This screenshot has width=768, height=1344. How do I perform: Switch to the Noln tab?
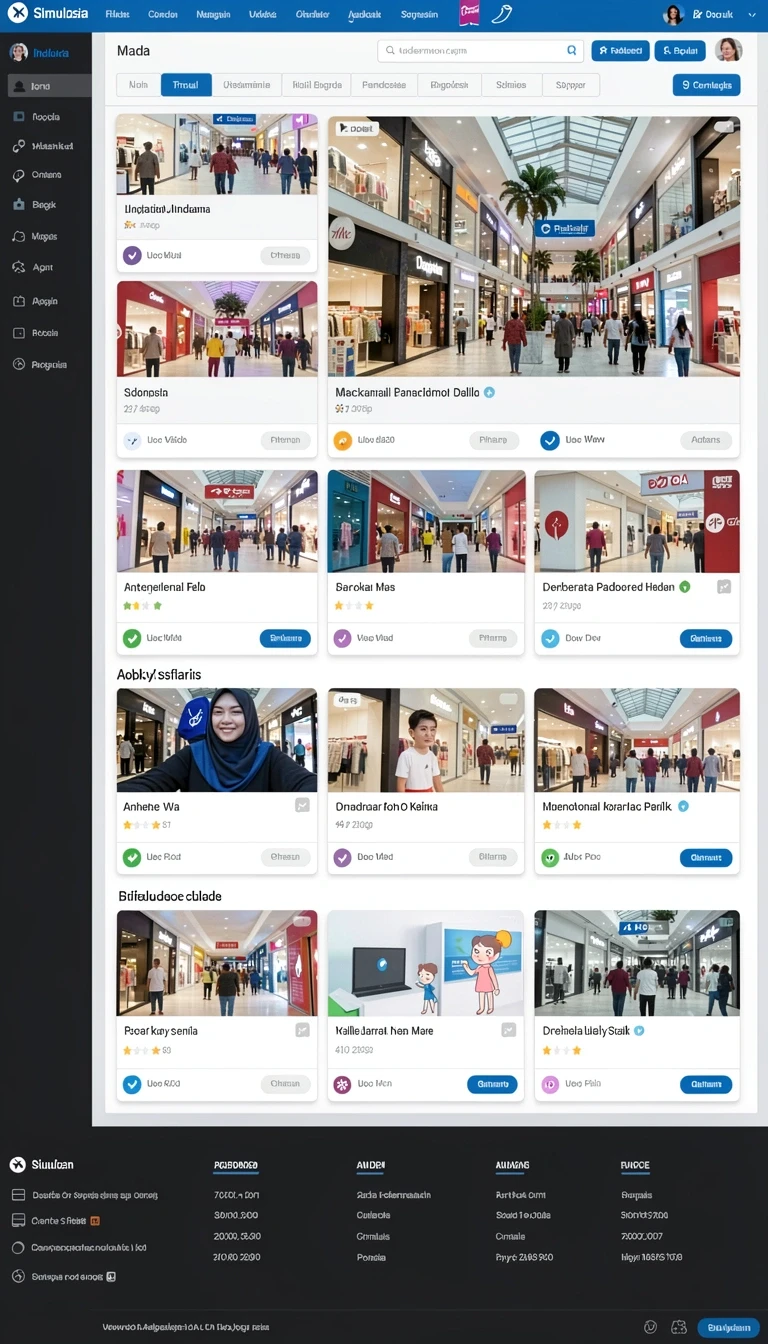[138, 85]
